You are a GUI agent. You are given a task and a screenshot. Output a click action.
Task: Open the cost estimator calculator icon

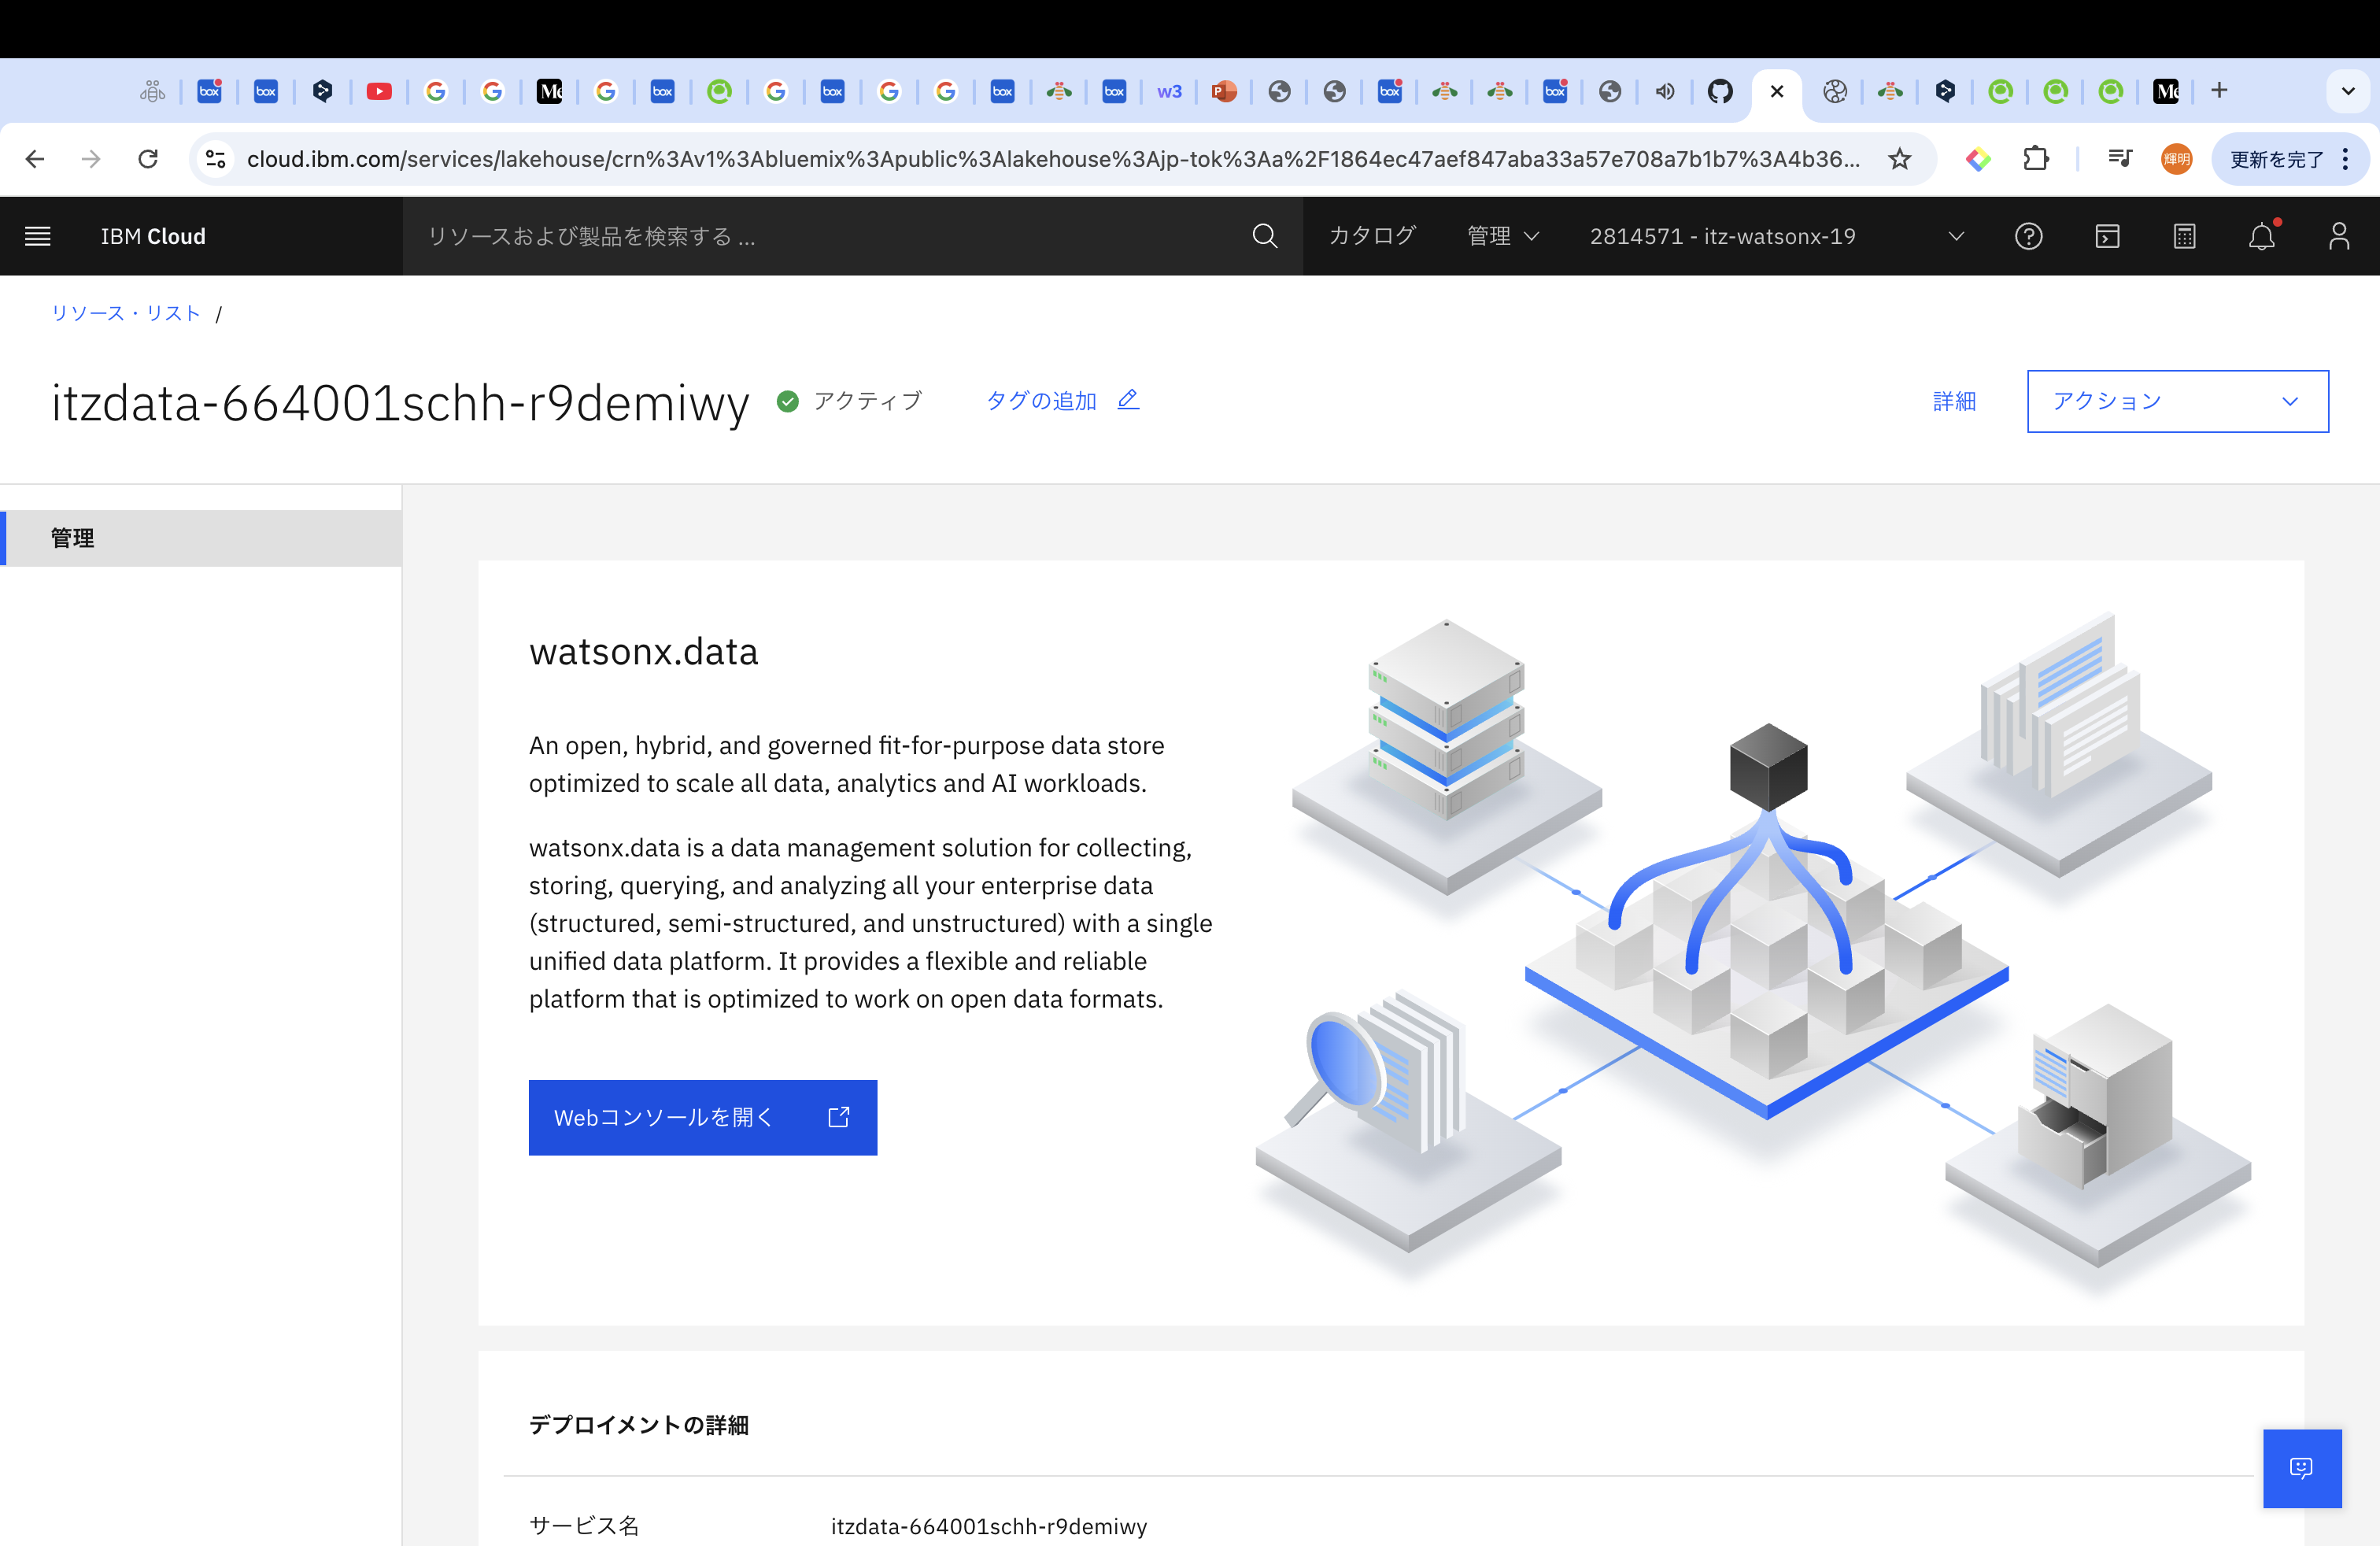click(2184, 236)
